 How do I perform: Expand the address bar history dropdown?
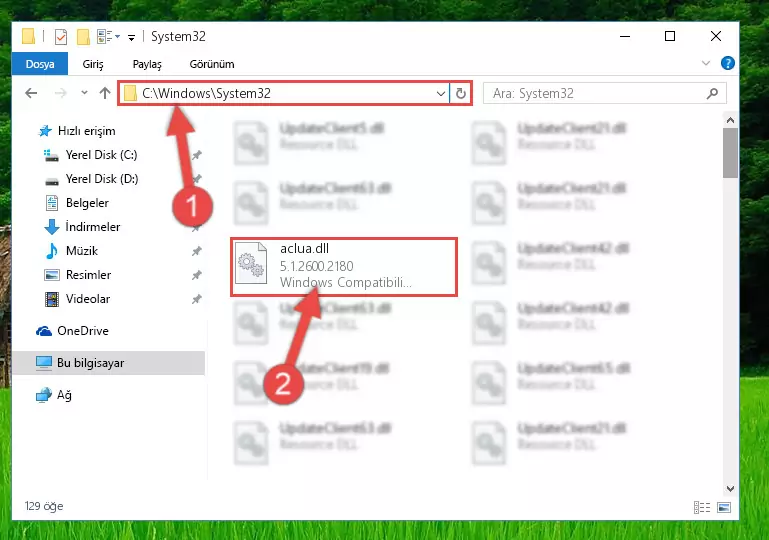coord(440,93)
